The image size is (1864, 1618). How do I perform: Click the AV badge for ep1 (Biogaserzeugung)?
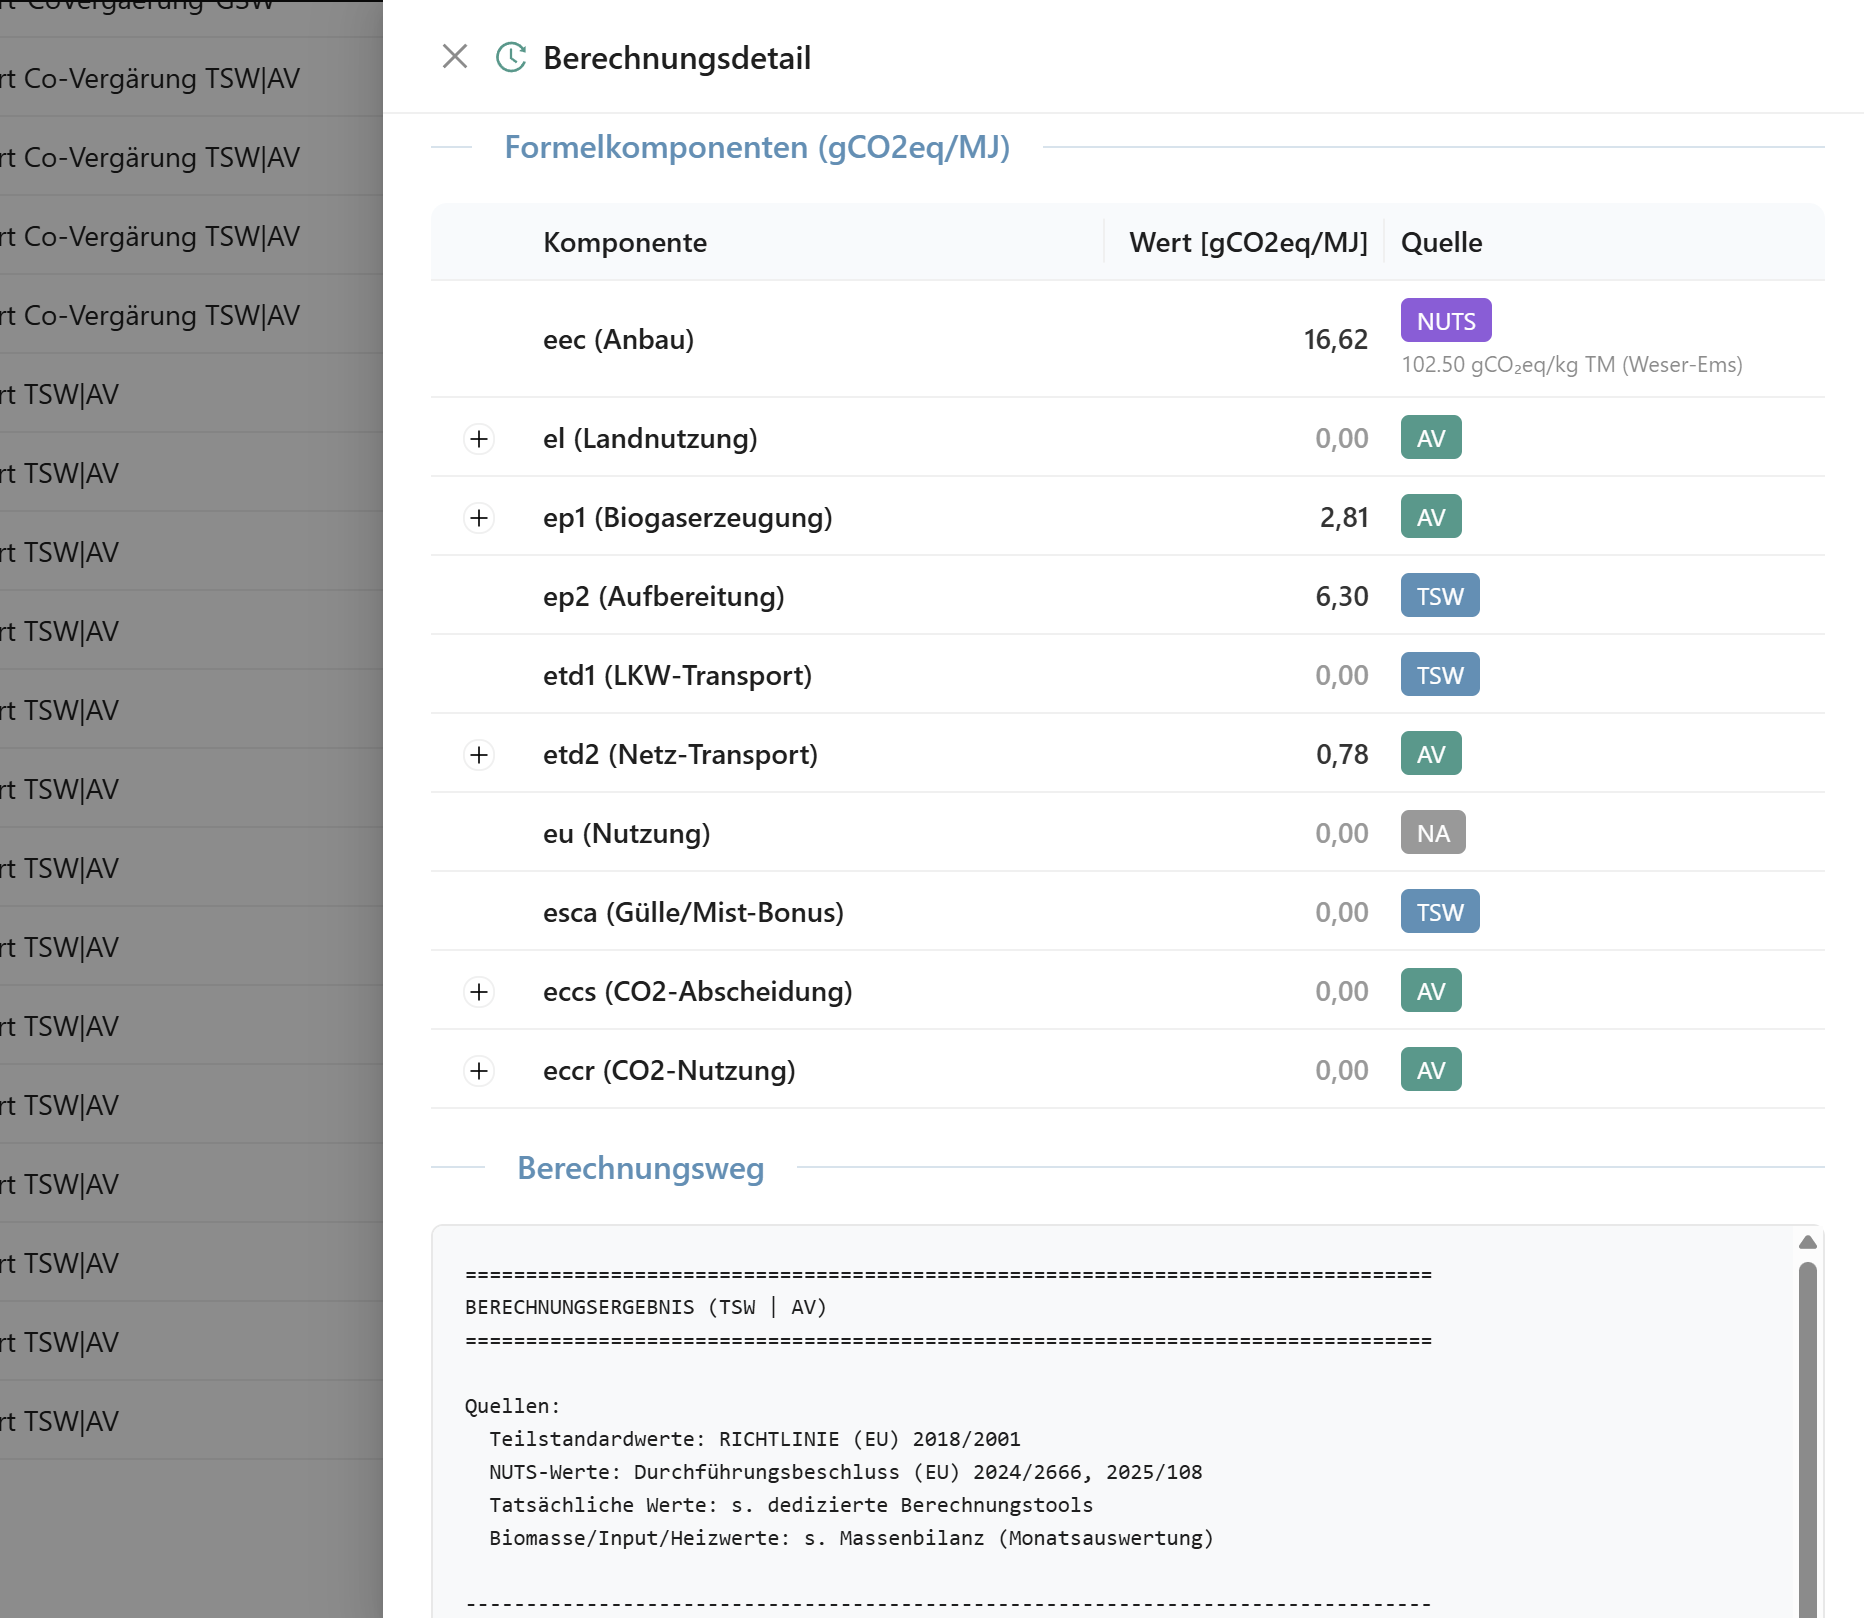(1430, 517)
